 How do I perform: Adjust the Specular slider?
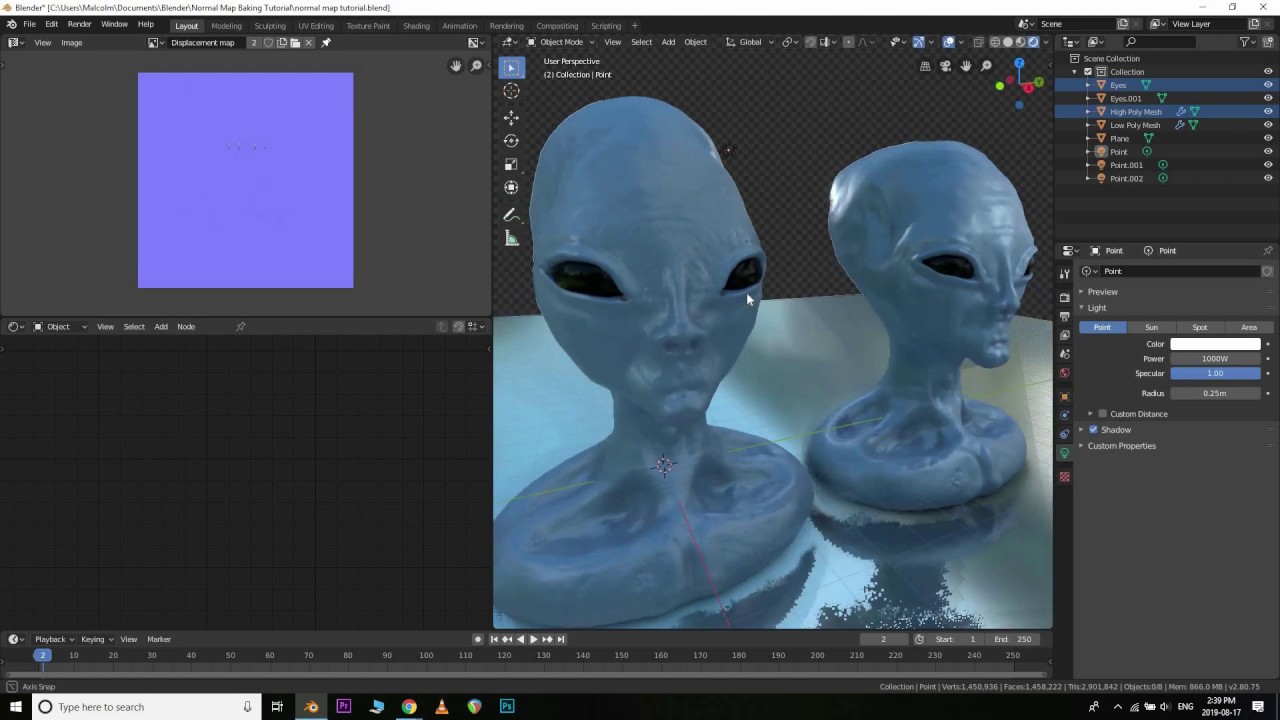click(x=1215, y=373)
